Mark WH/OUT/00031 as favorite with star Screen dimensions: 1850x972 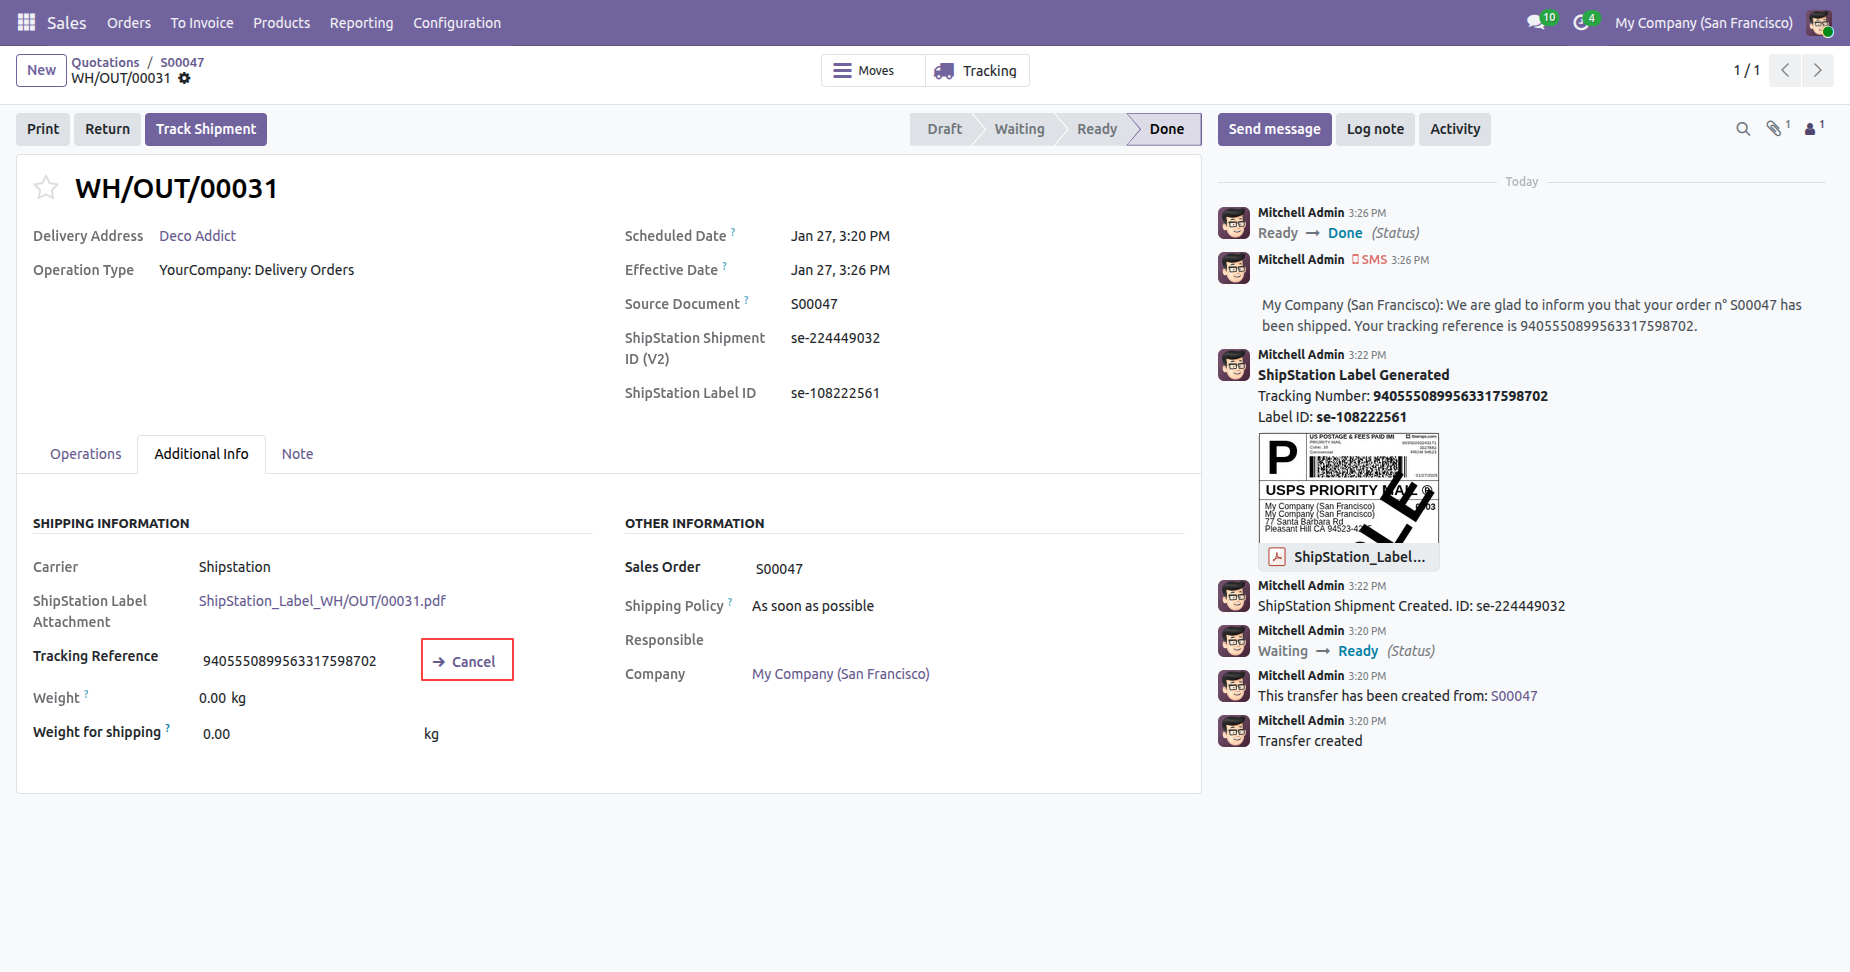[x=46, y=188]
